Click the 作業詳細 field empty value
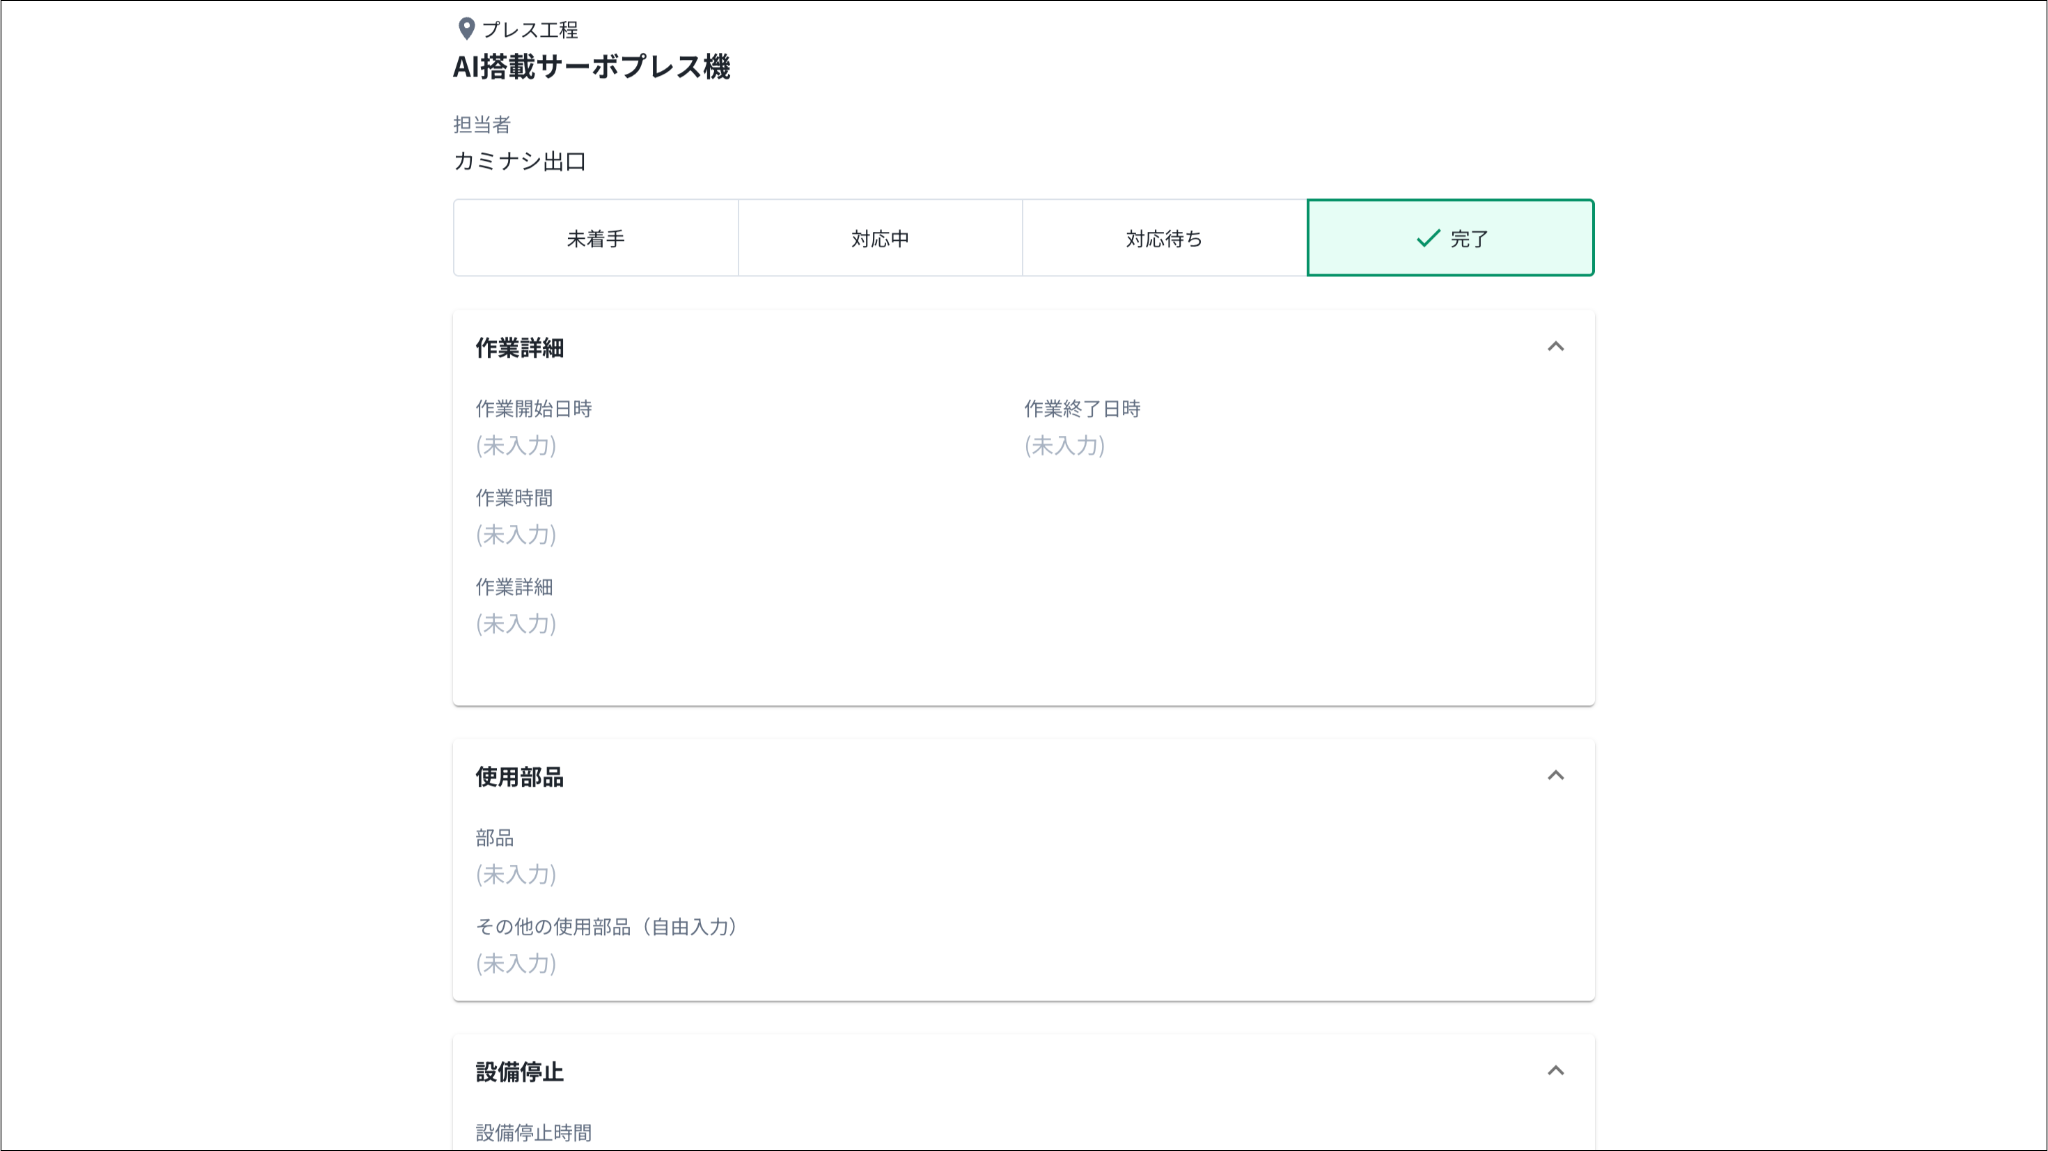2048x1151 pixels. pyautogui.click(x=516, y=624)
